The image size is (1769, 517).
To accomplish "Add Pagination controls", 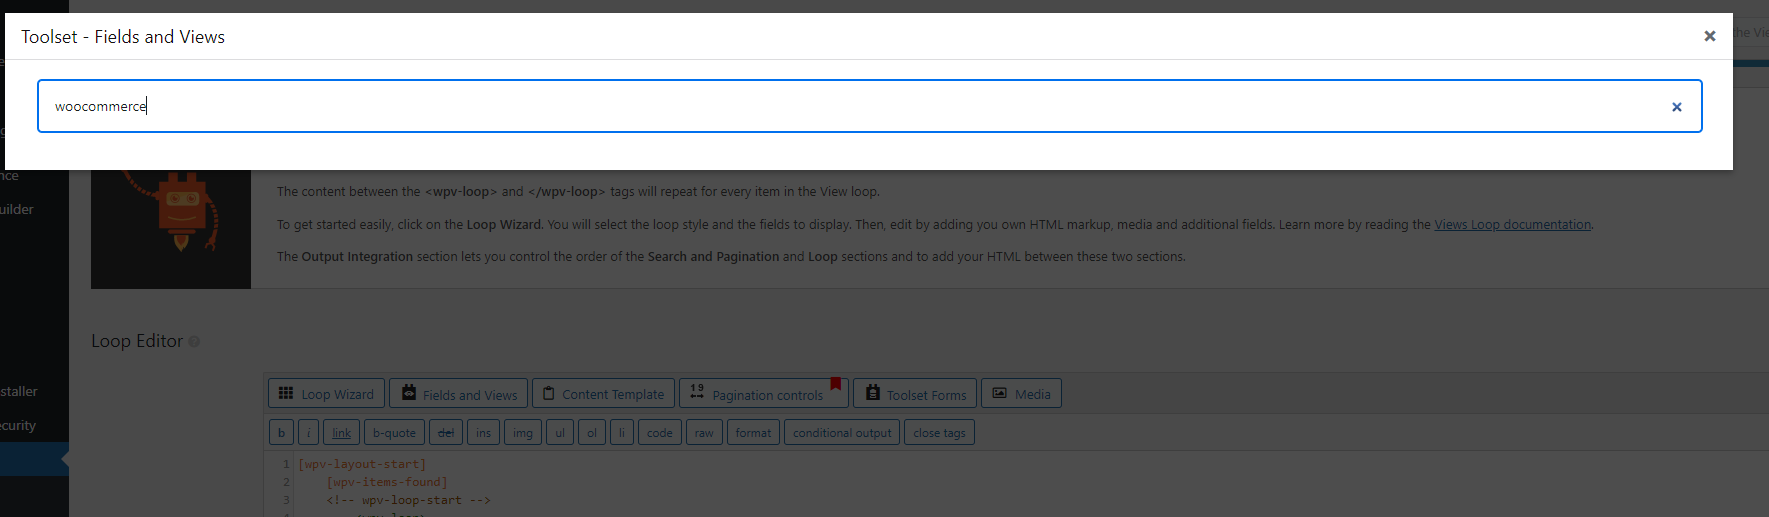I will (763, 393).
